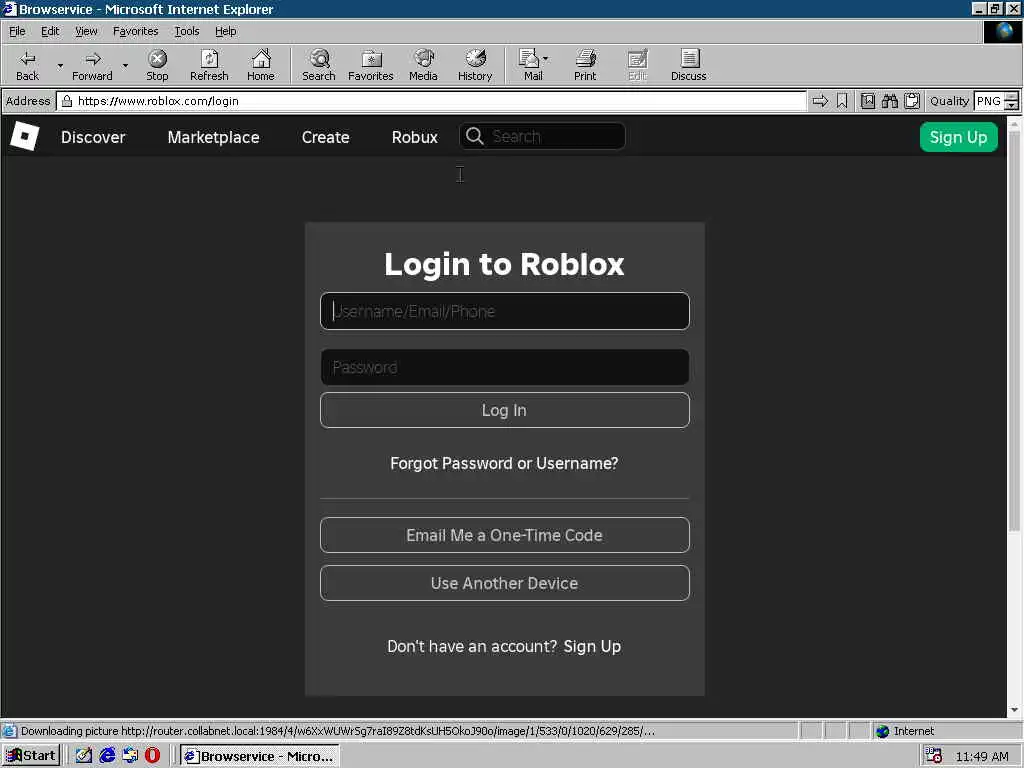
Task: Click the system tray icon beside the clock
Action: (934, 756)
